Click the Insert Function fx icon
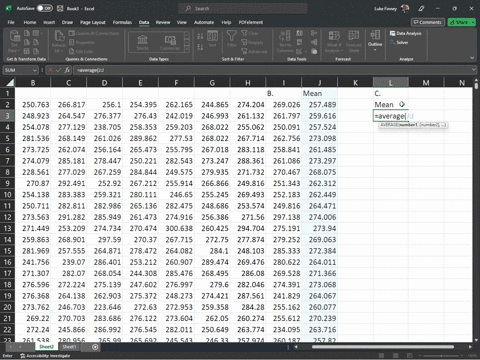Screen dimensions: 480x360 (x=67, y=70)
